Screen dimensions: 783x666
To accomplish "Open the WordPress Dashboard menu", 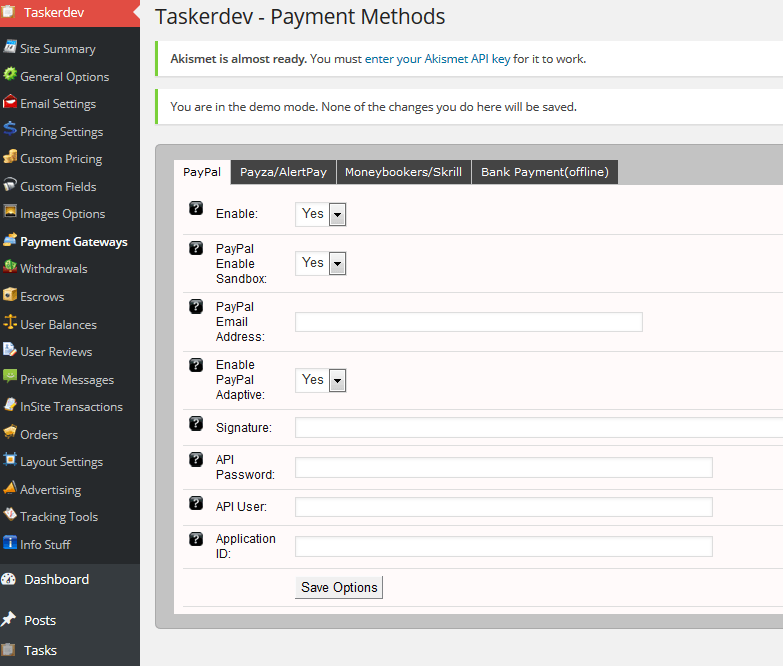I will point(56,580).
